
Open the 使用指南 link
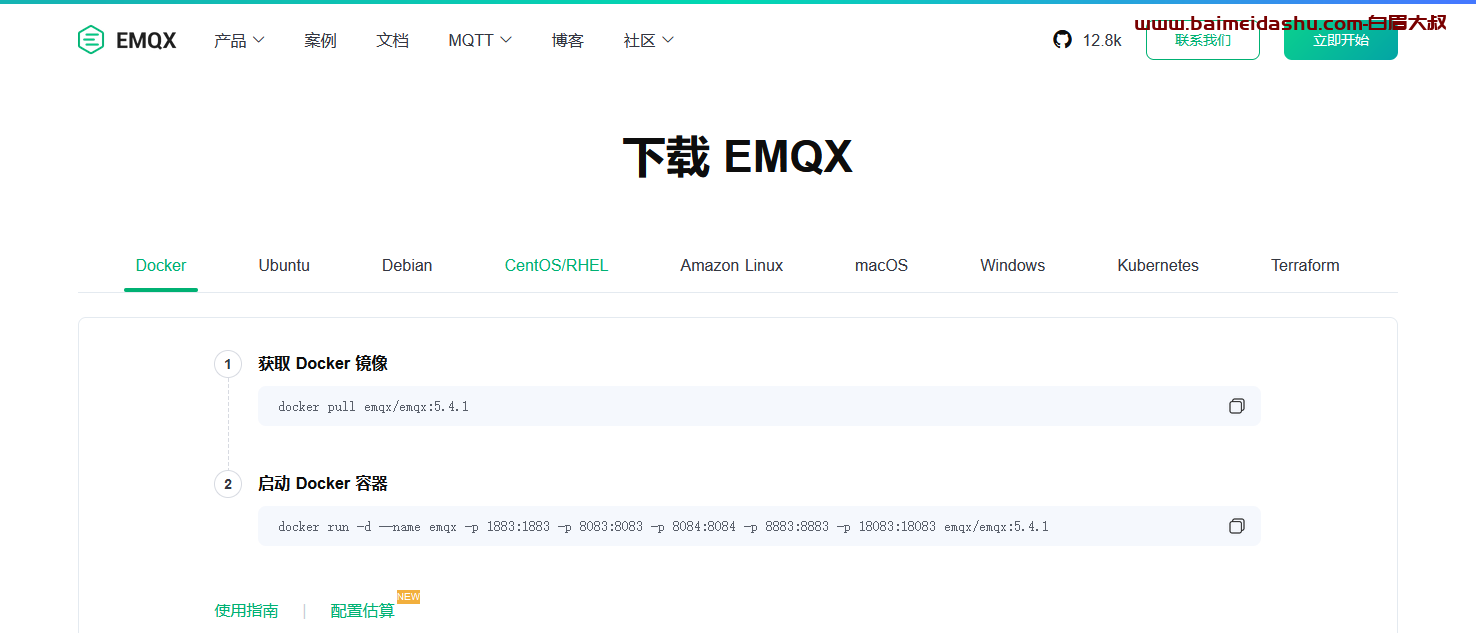(x=246, y=610)
